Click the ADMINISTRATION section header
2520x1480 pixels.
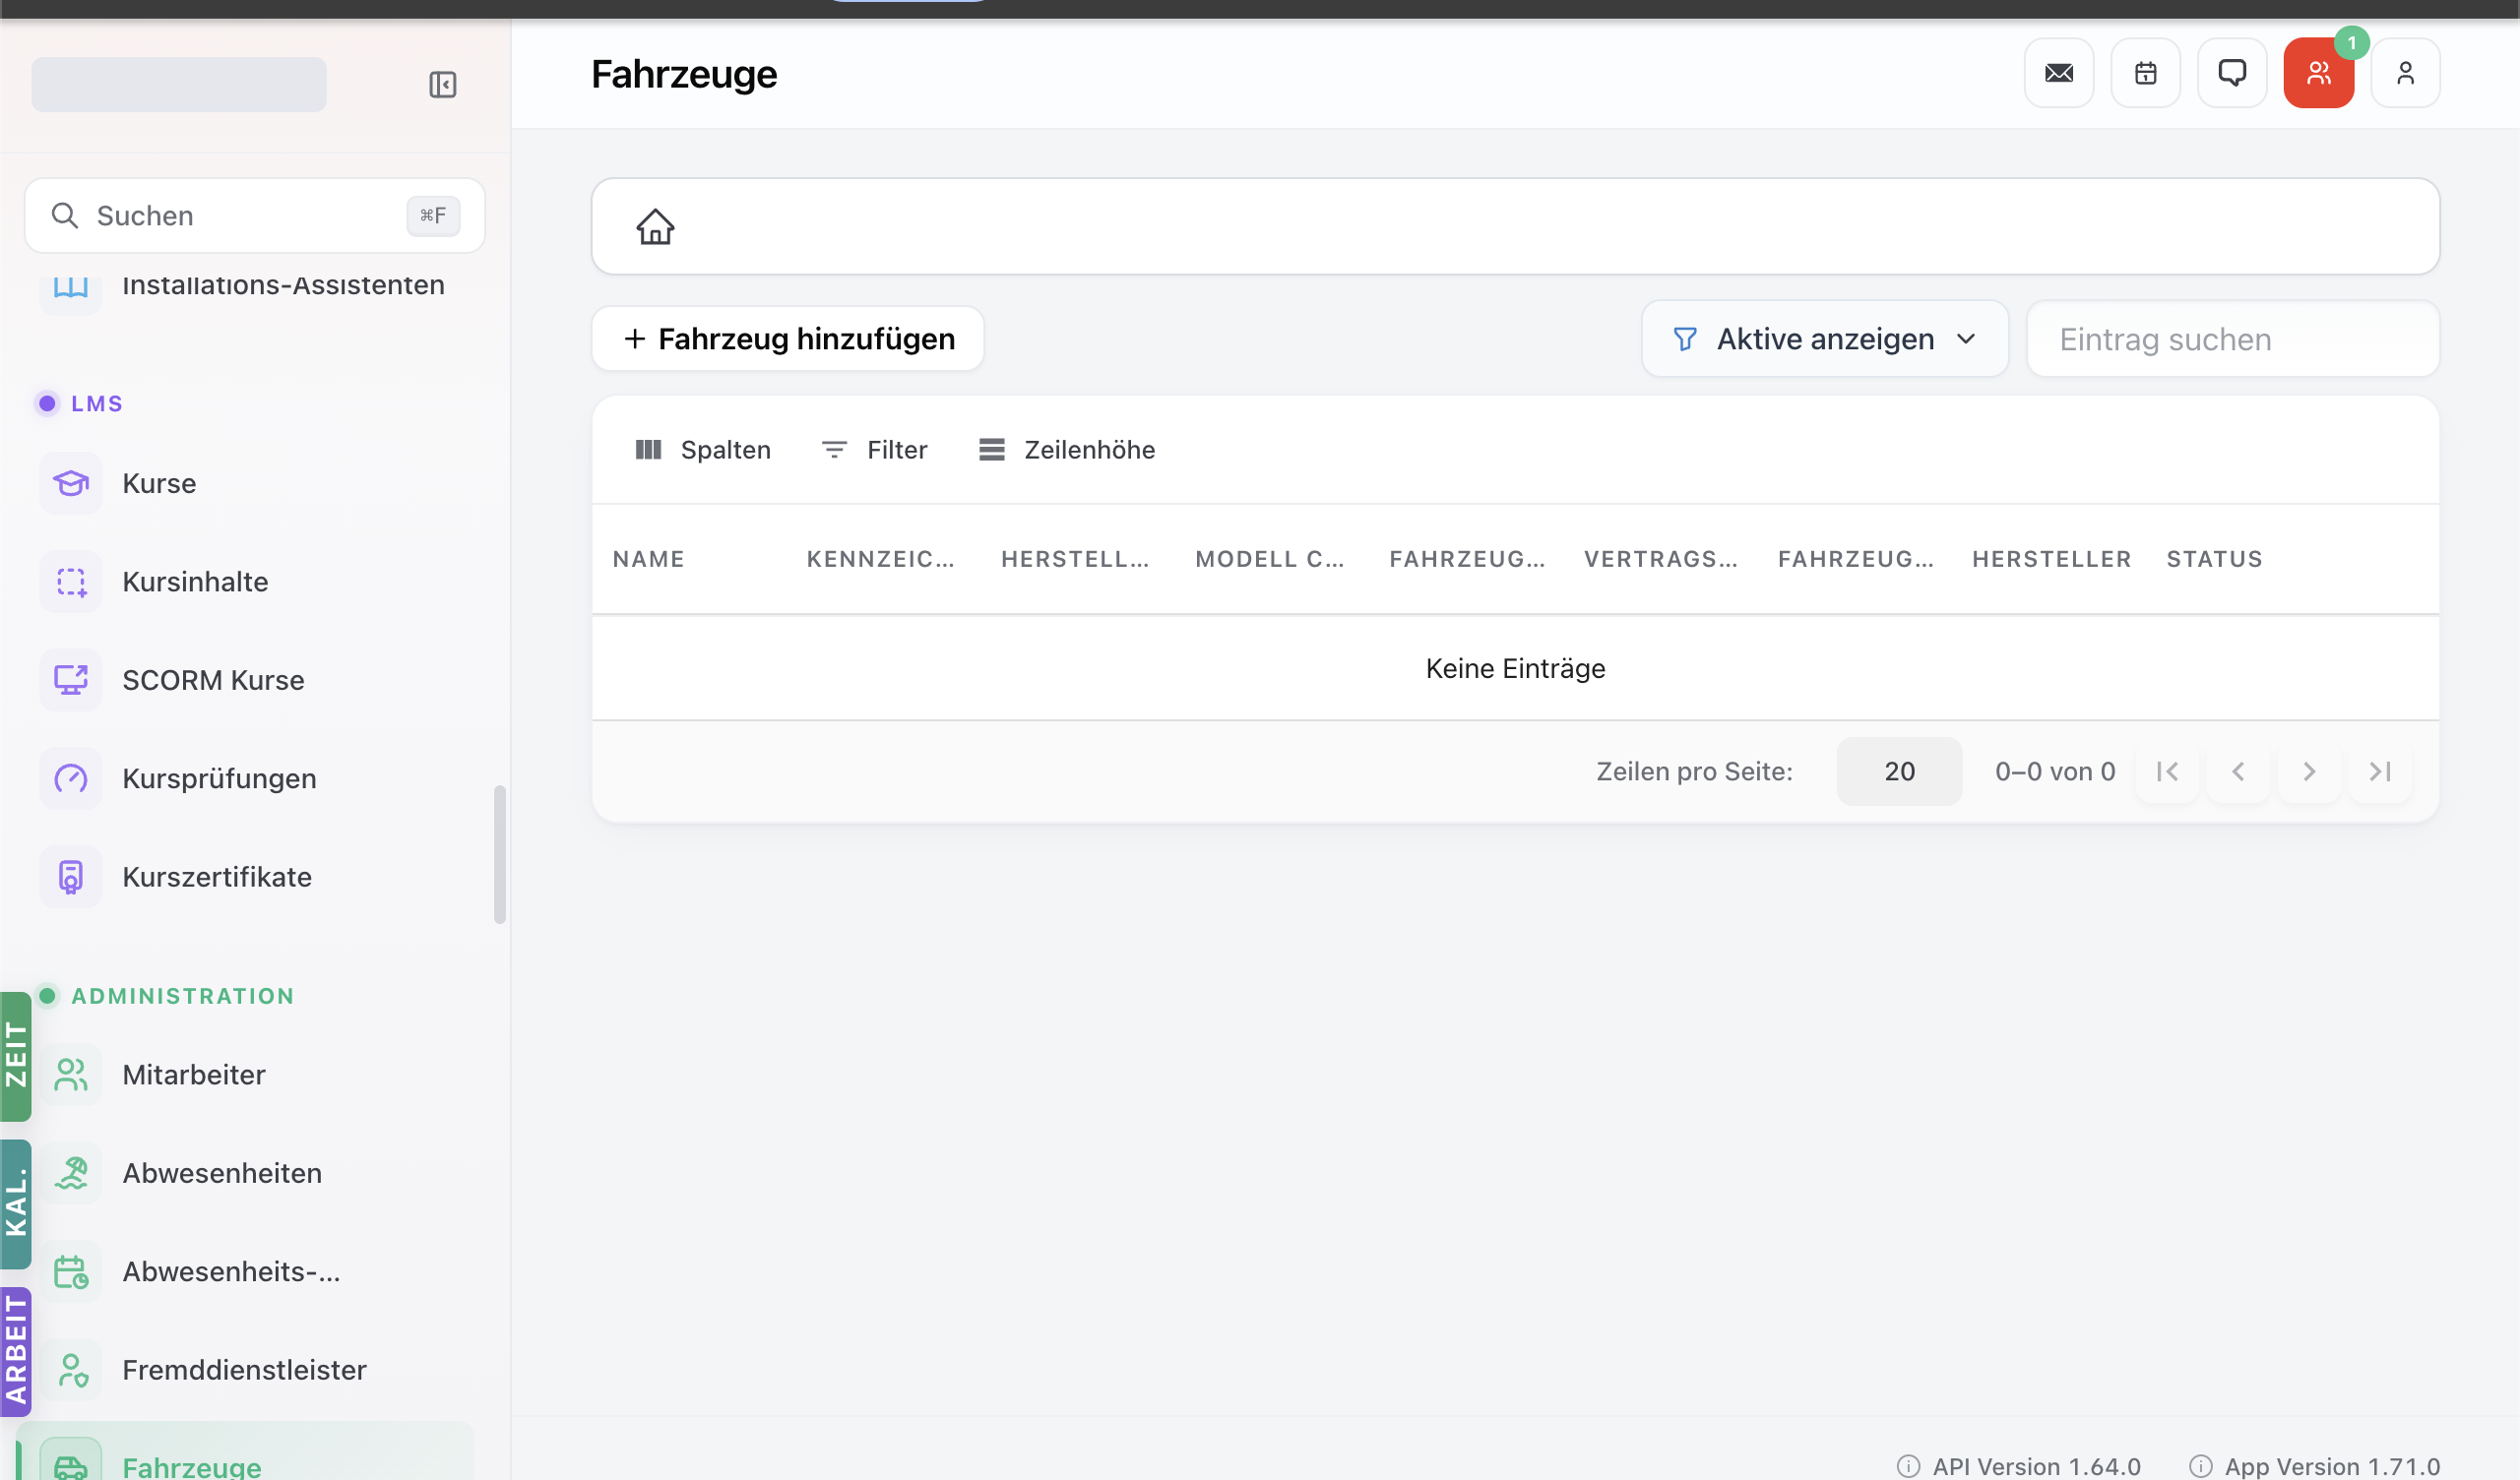182,996
